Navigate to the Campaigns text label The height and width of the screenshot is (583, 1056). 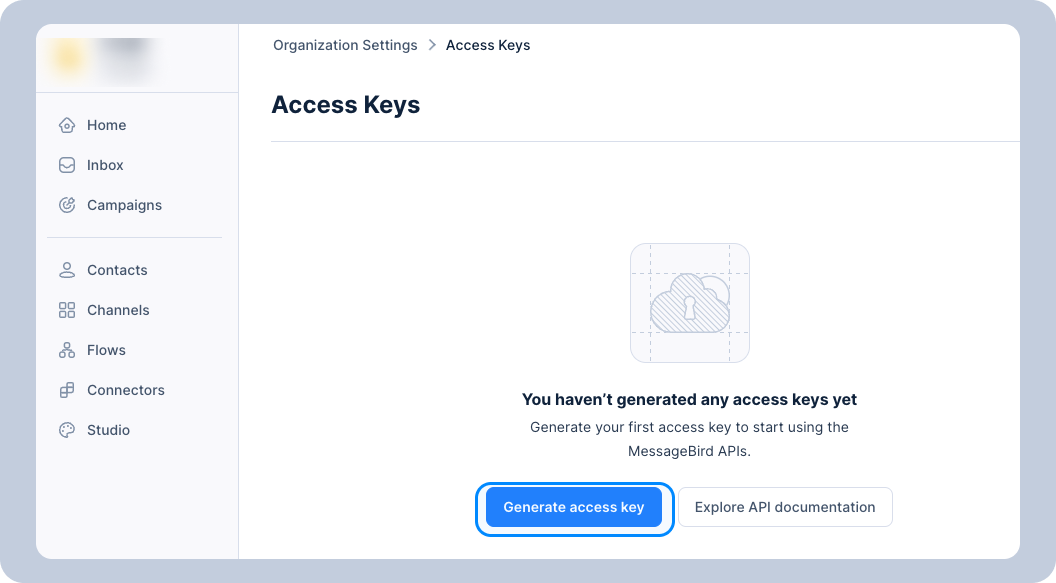124,205
